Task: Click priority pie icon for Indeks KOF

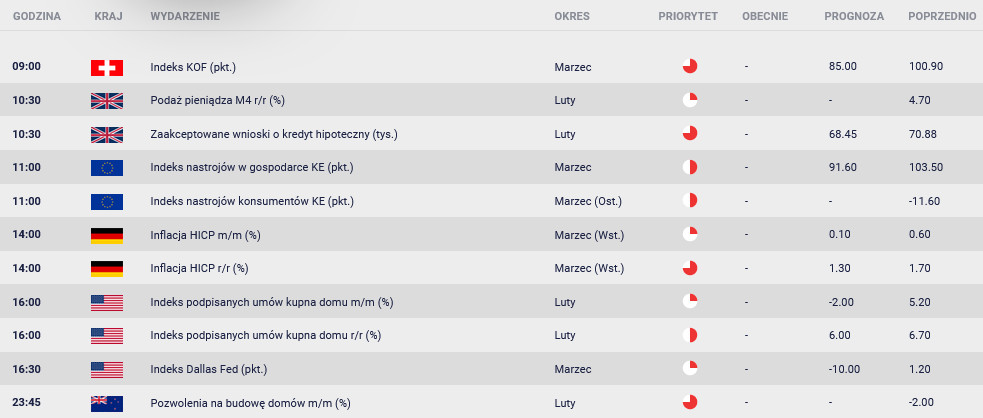Action: 690,66
